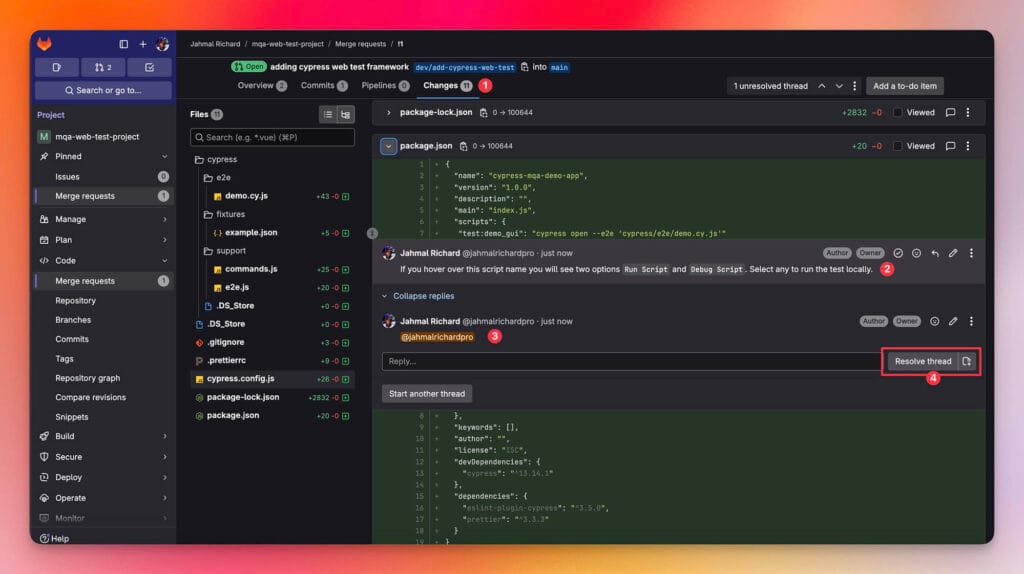Expand the Plan sidebar section
Screen dimensions: 1024x574
click(103, 240)
